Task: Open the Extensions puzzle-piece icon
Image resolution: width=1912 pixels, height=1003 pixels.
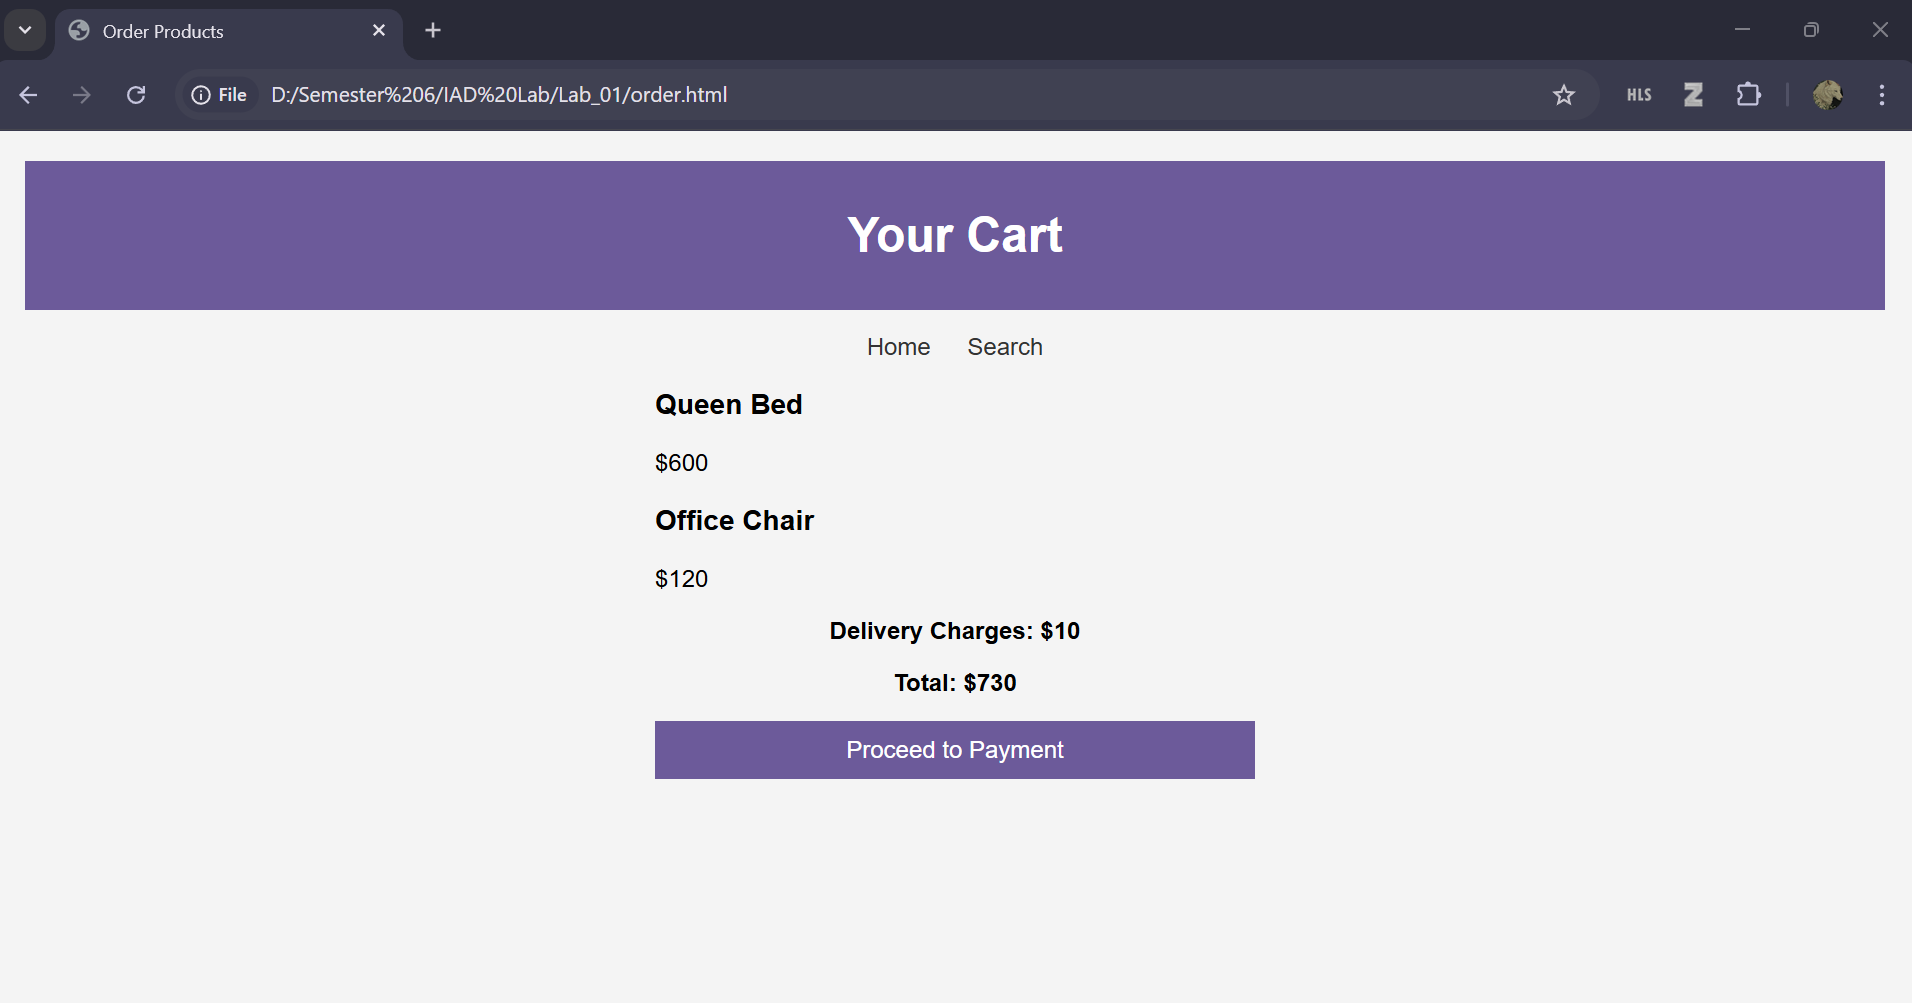Action: click(1748, 95)
